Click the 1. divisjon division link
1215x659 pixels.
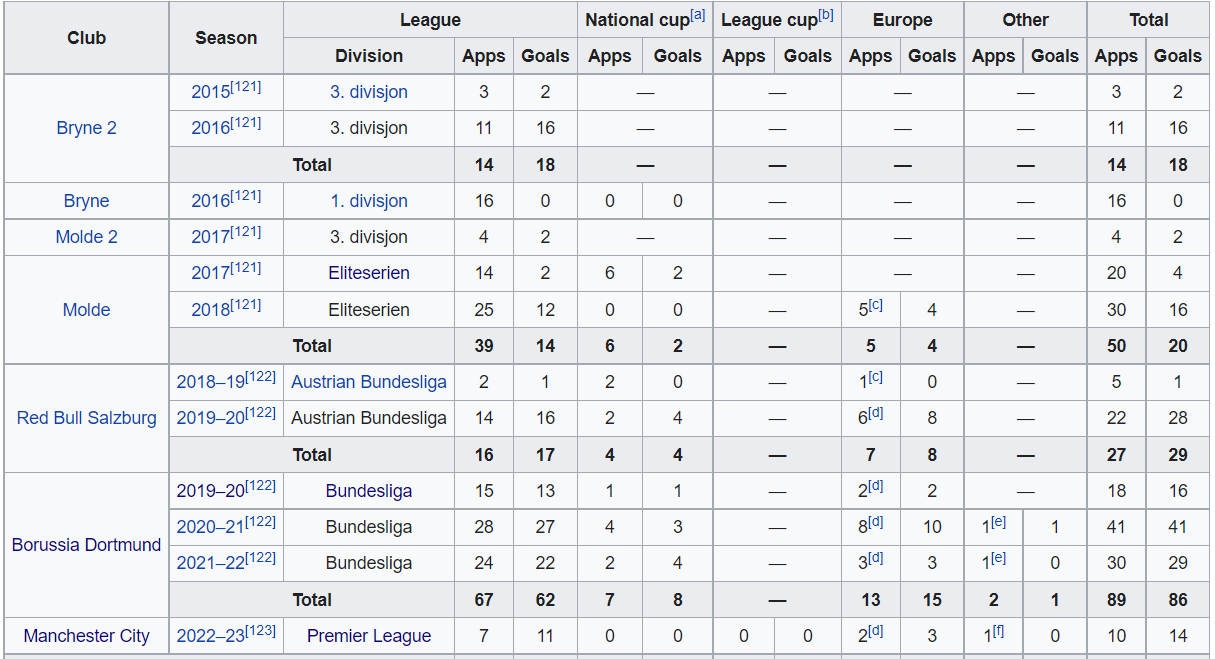pos(369,201)
